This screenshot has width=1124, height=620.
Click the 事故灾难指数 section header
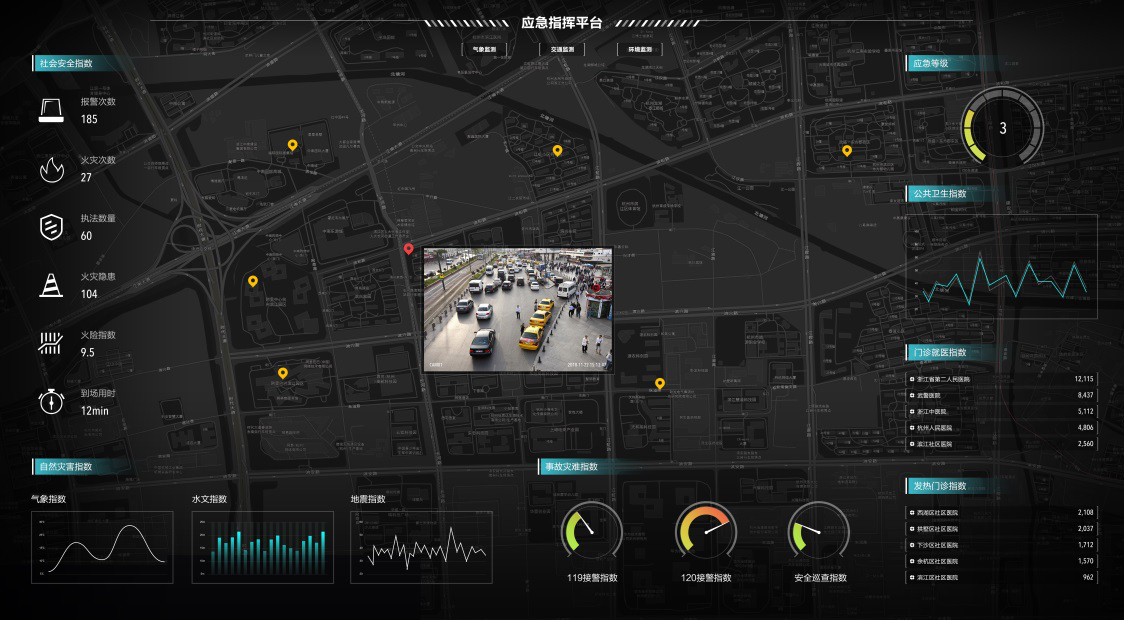[570, 467]
